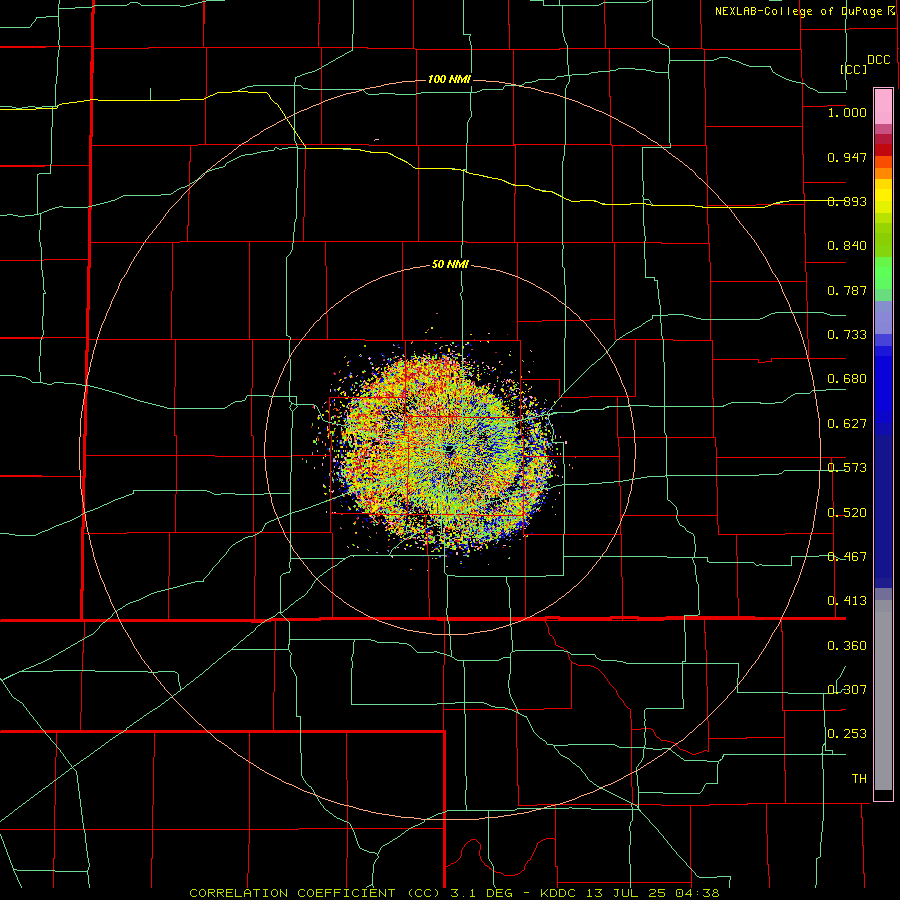Click the DCC label above the color scale

tap(879, 60)
